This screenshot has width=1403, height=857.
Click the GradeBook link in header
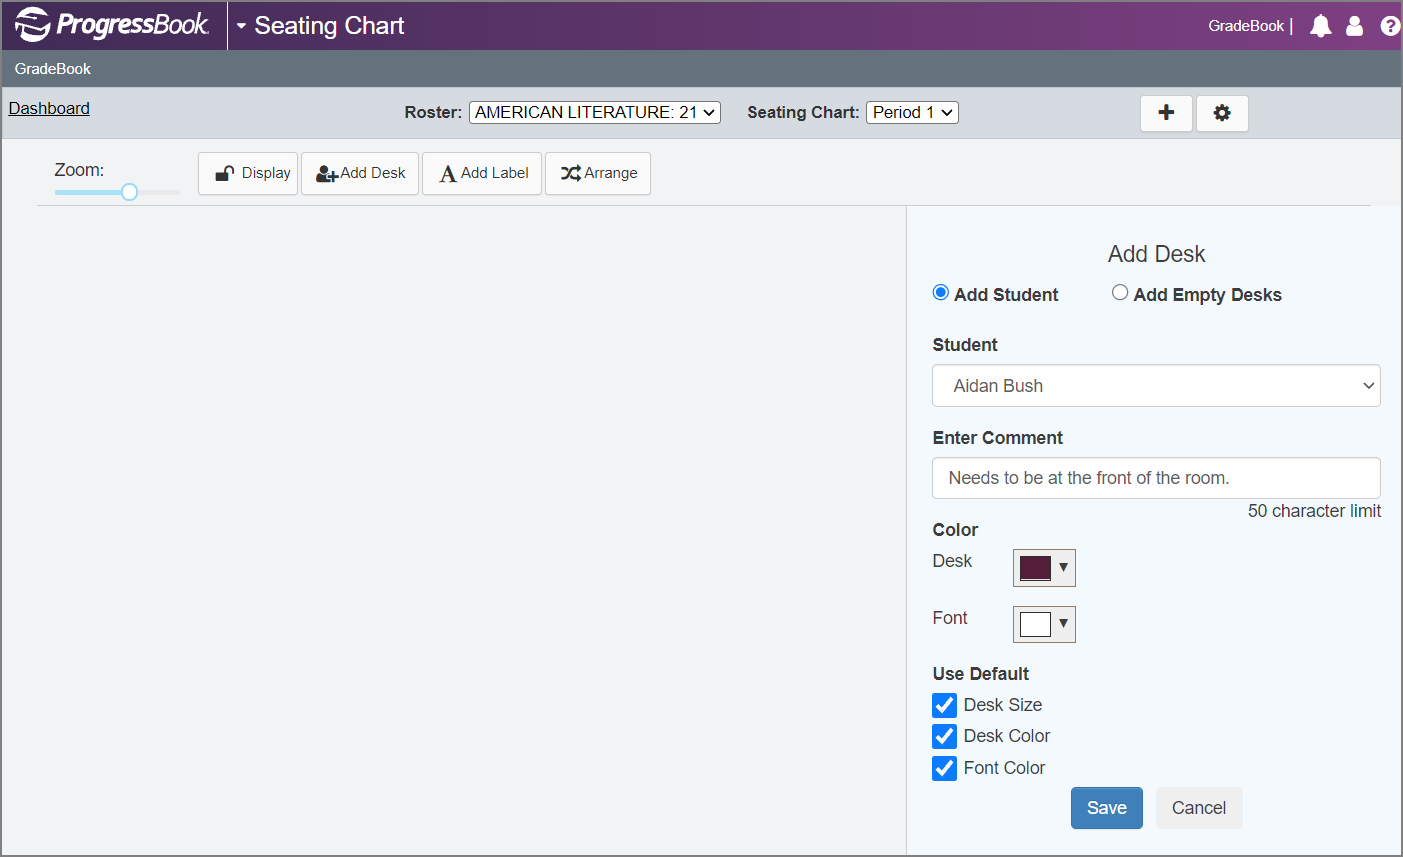pyautogui.click(x=1246, y=26)
